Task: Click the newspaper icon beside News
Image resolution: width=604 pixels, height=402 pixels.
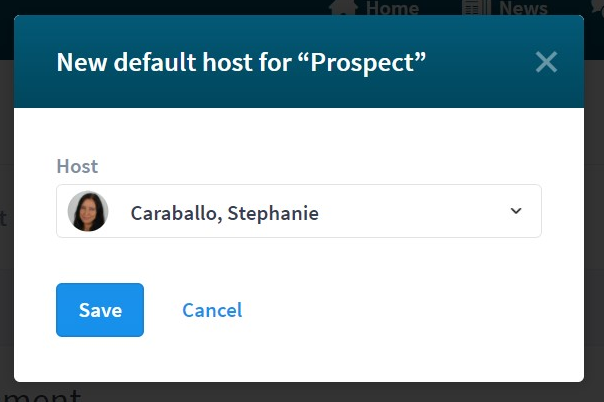Action: [477, 7]
